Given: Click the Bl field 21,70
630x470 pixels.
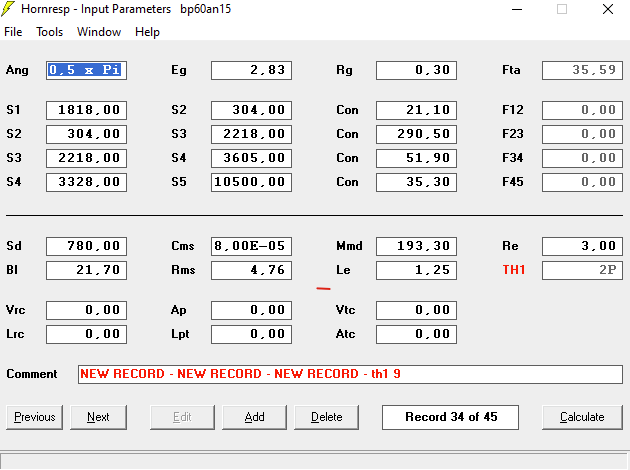Looking at the screenshot, I should coord(86,270).
